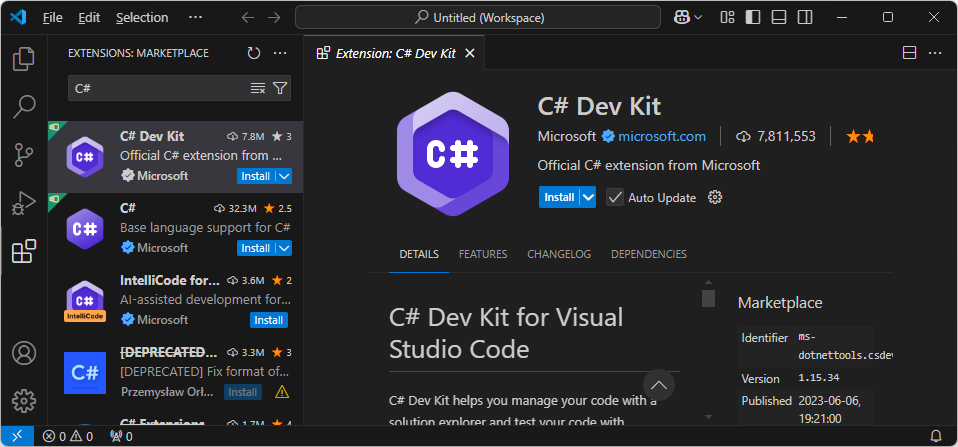Viewport: 958px width, 447px height.
Task: Click the 7,811,553 install count
Action: [x=776, y=136]
